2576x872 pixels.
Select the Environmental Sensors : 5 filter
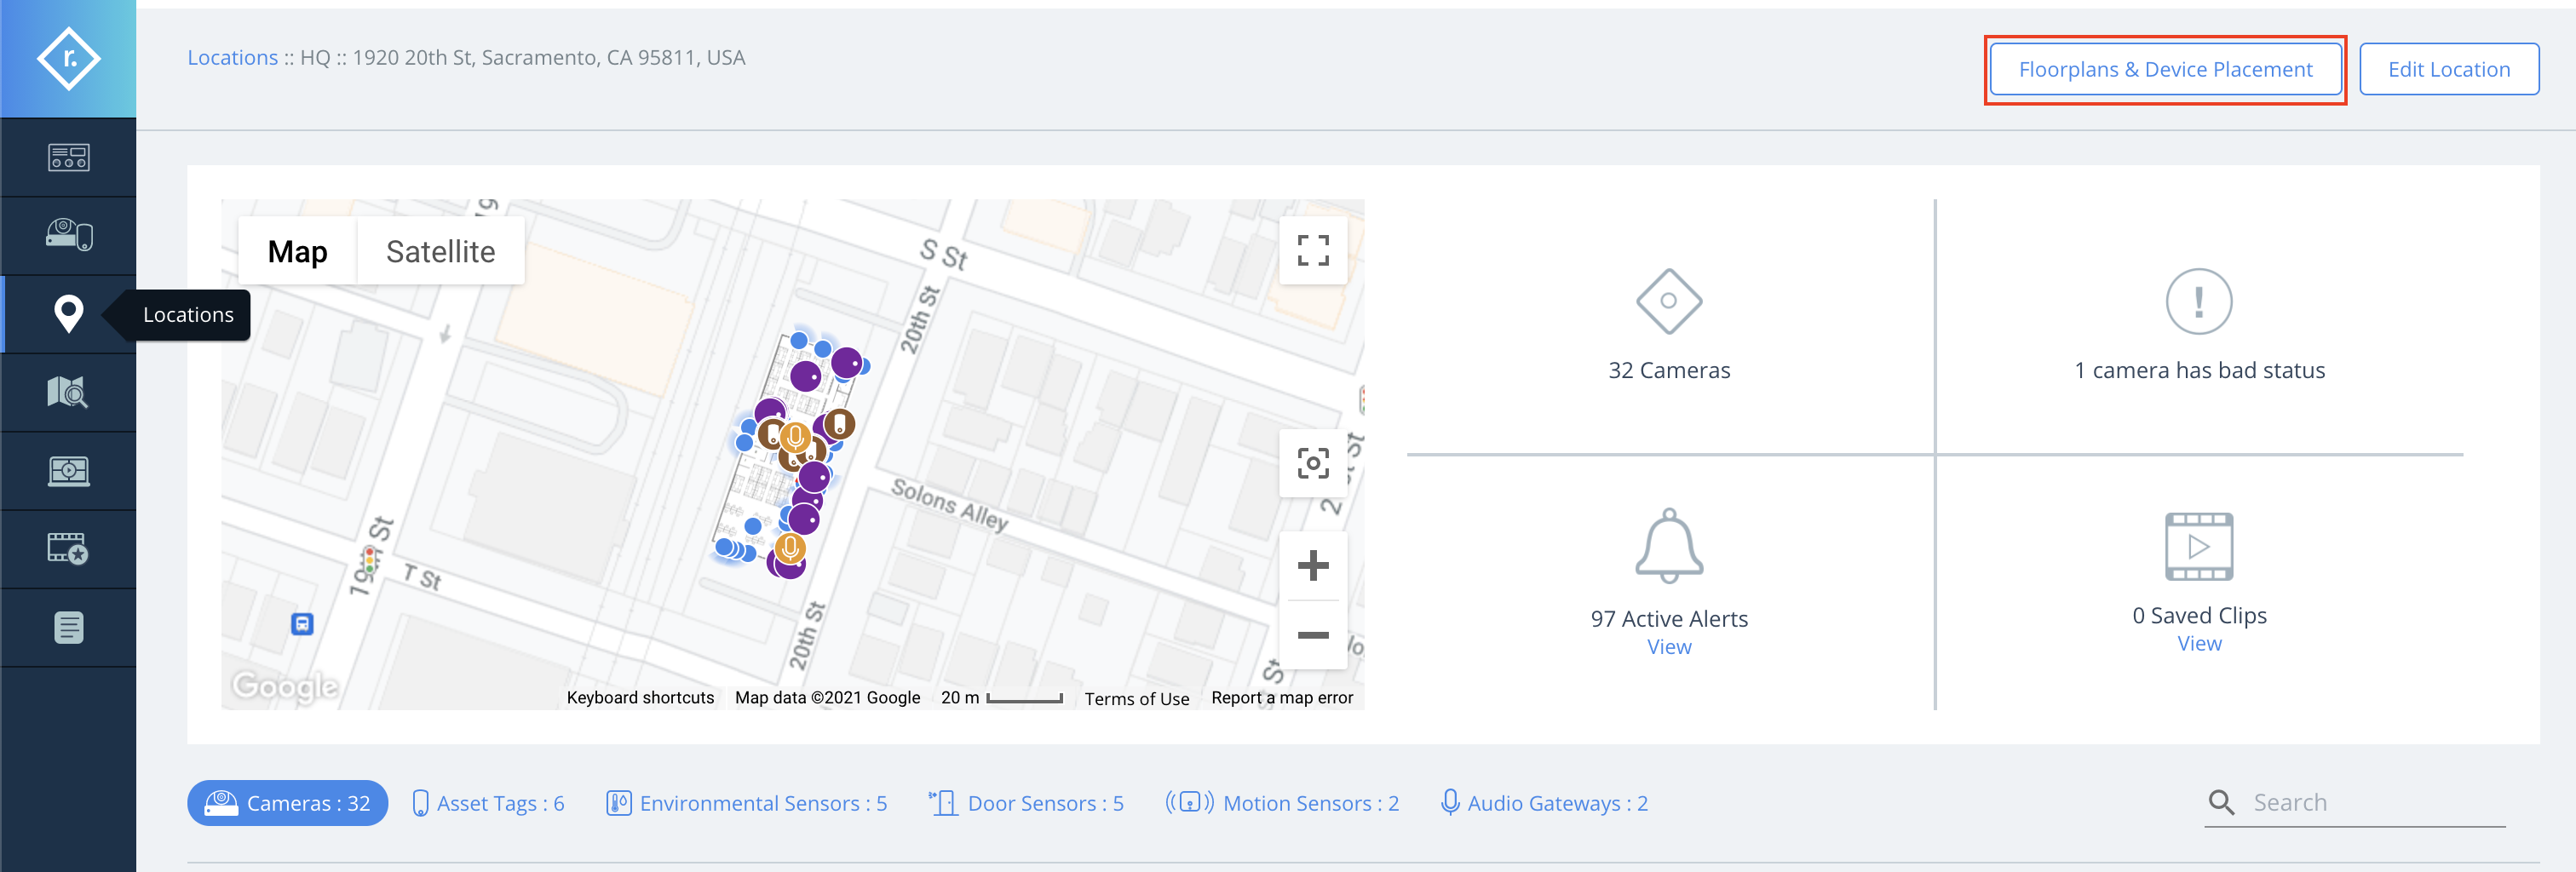coord(747,803)
